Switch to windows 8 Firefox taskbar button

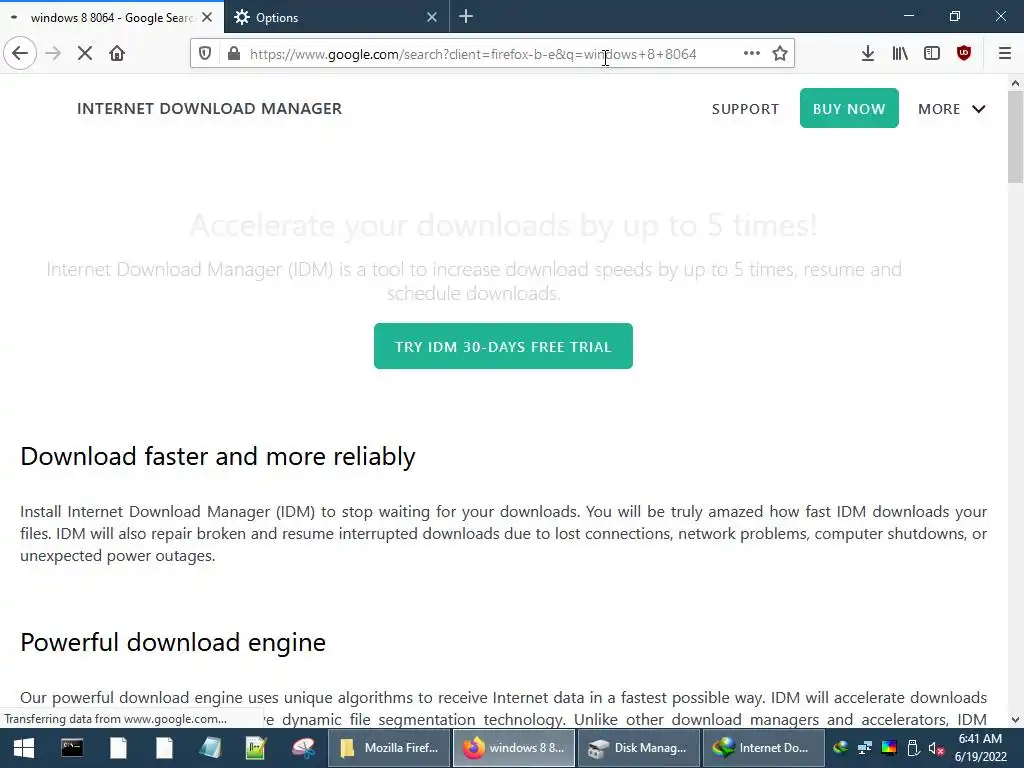click(x=513, y=748)
